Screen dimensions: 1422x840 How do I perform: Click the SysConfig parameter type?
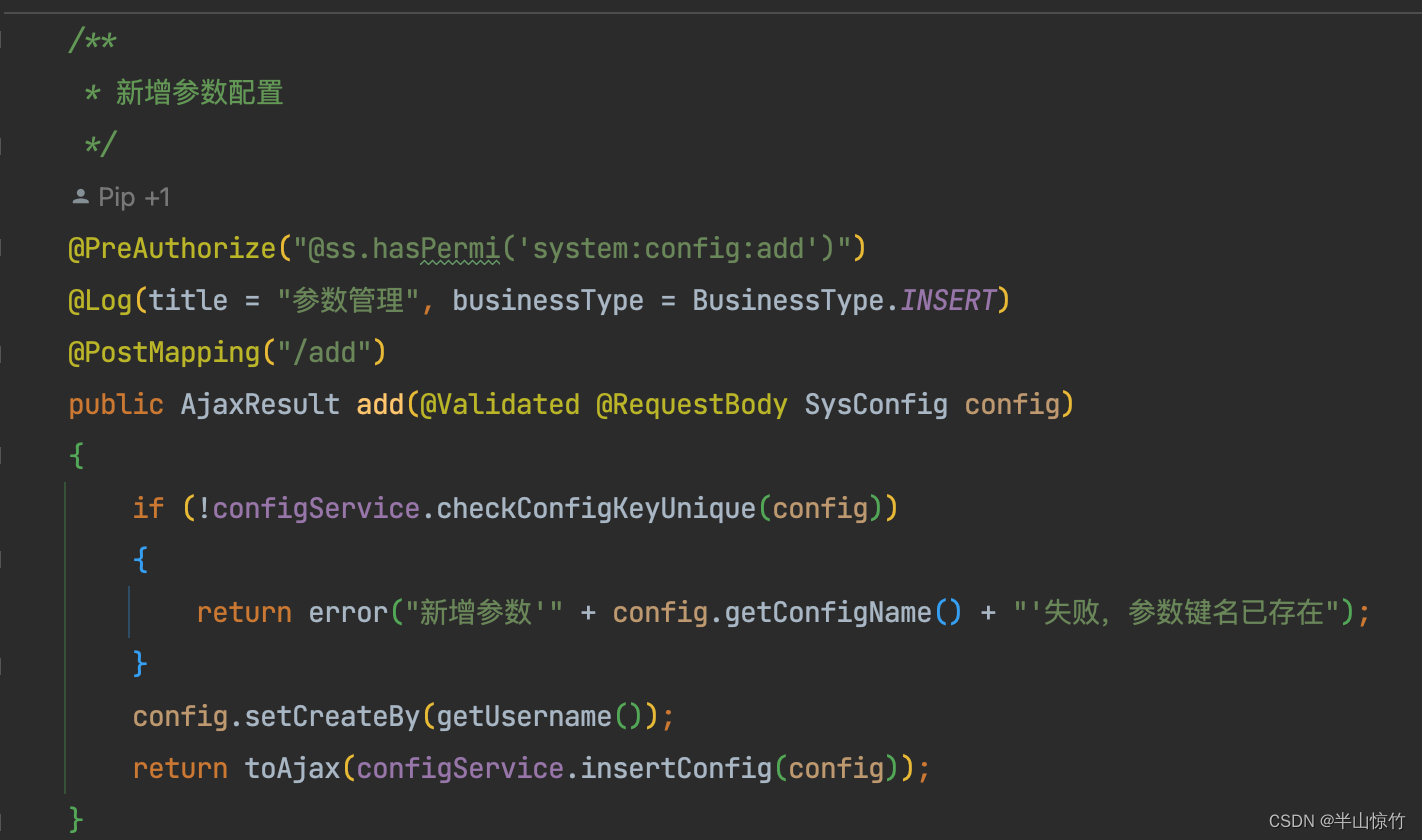pos(876,404)
